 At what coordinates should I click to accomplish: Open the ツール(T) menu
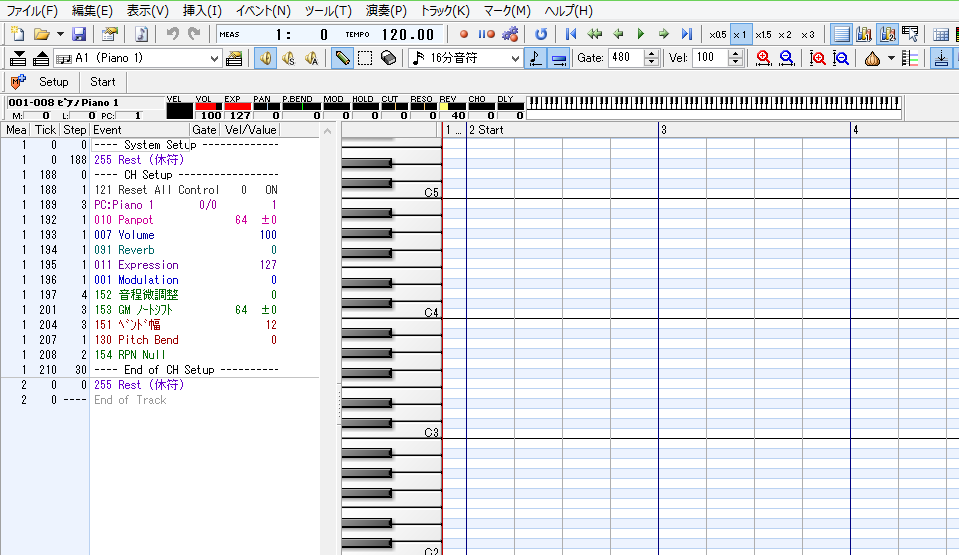(329, 11)
